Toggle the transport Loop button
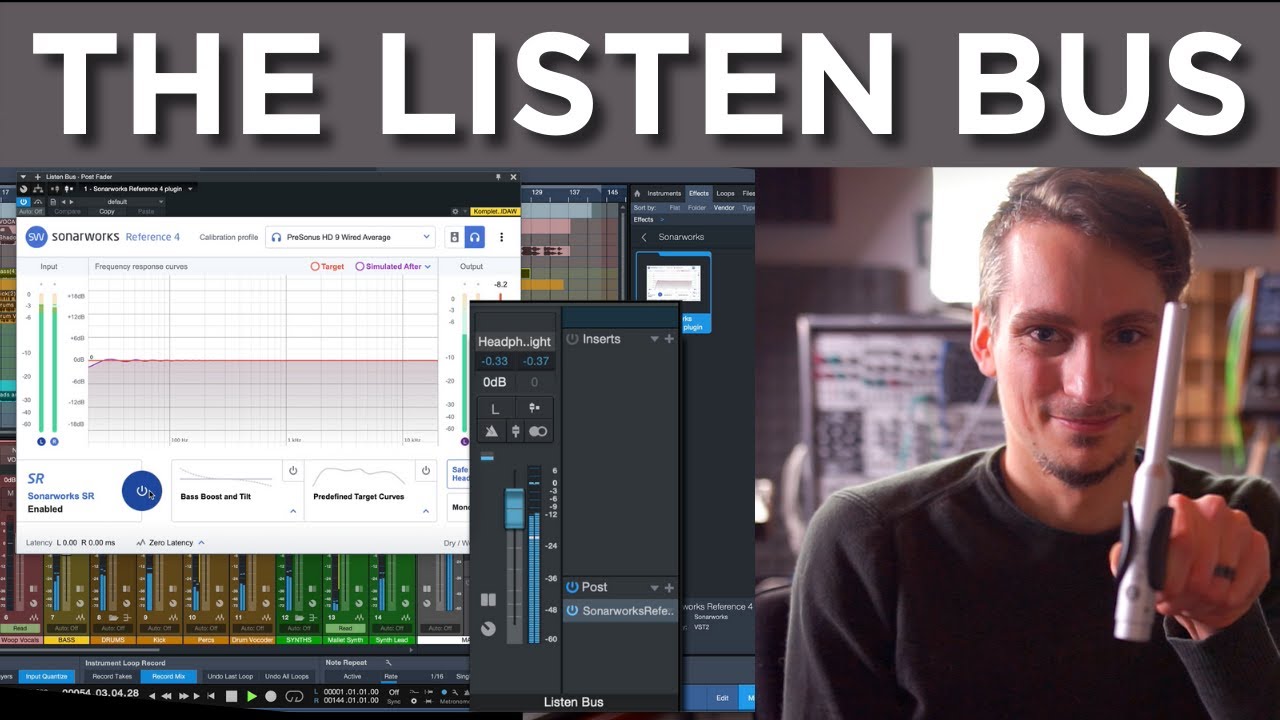1280x720 pixels. tap(294, 696)
